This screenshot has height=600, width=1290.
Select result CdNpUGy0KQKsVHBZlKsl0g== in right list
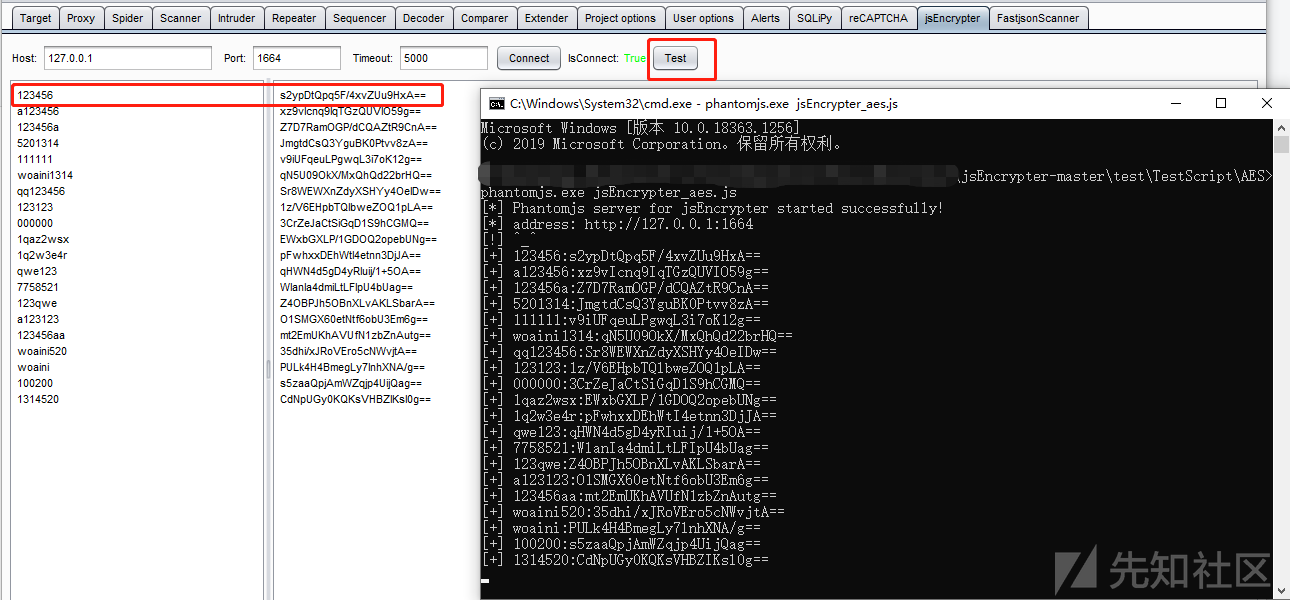(356, 399)
